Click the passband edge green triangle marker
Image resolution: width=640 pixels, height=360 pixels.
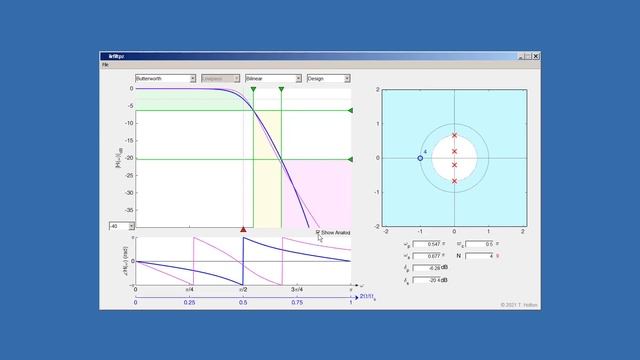(253, 89)
